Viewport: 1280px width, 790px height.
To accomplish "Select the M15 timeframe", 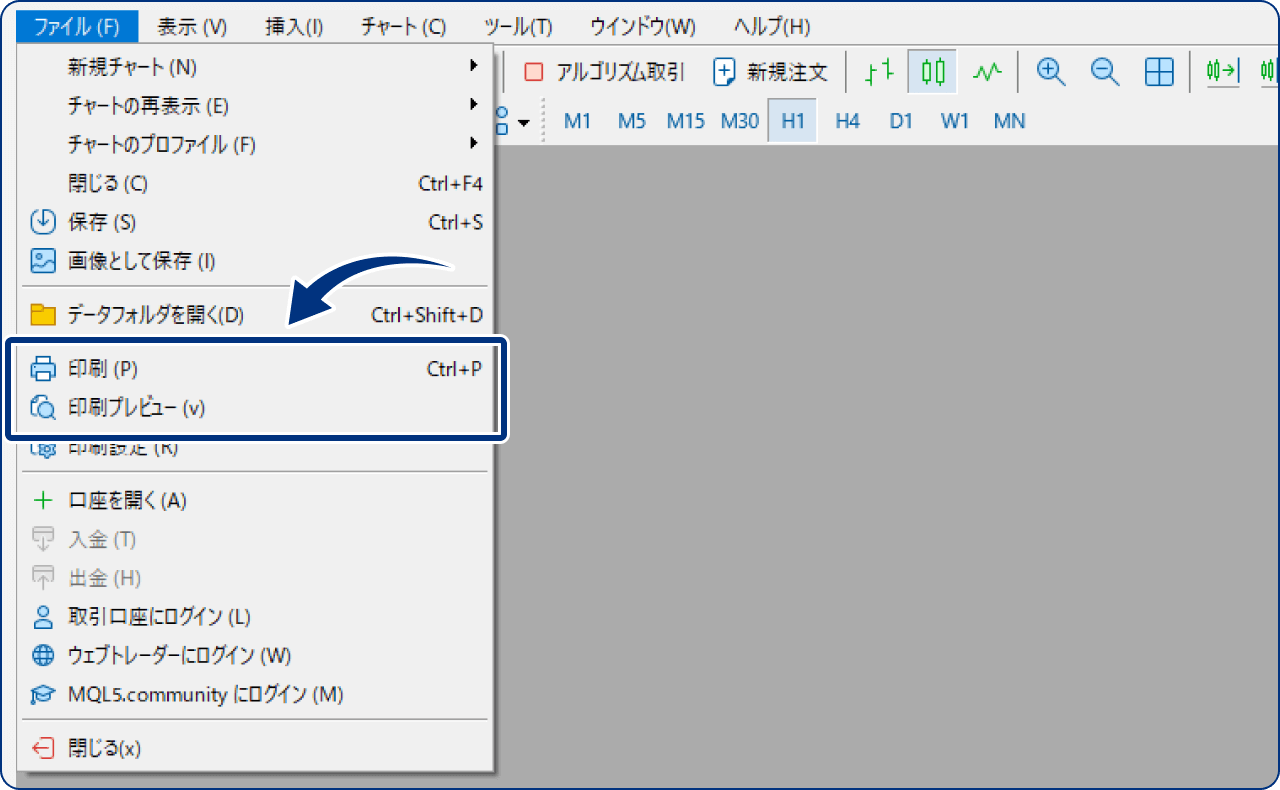I will pos(686,121).
